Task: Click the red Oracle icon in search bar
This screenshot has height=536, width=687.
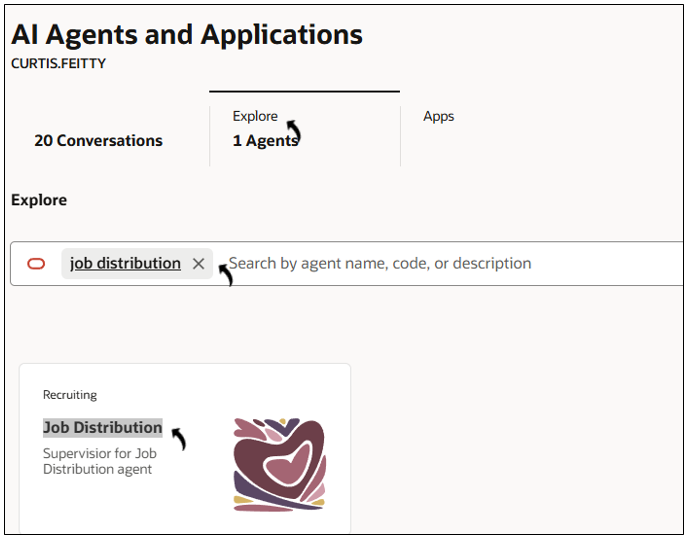Action: (36, 263)
